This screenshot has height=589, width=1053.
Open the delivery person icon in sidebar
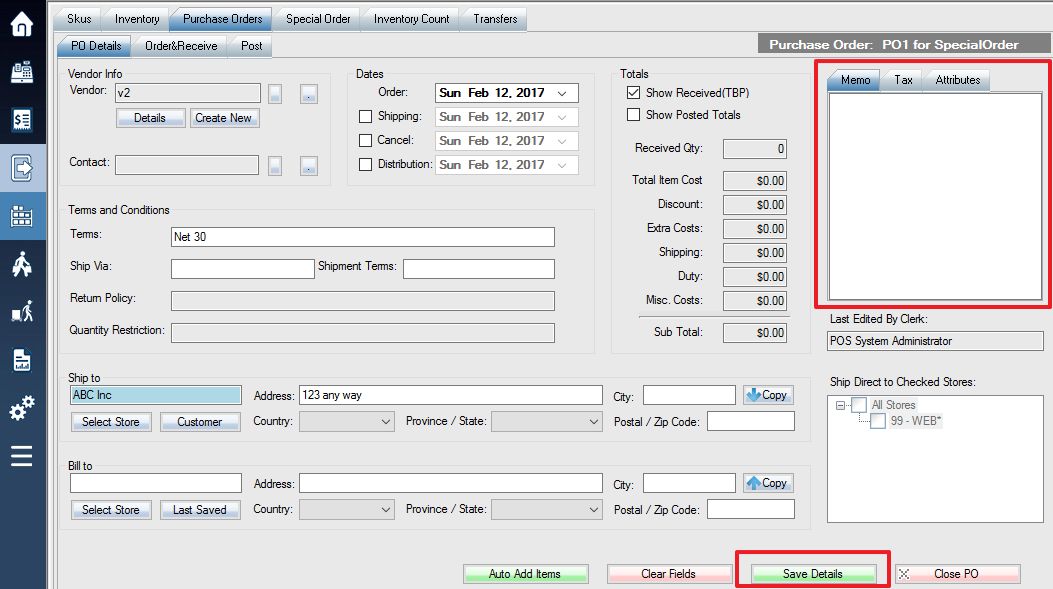tap(21, 312)
